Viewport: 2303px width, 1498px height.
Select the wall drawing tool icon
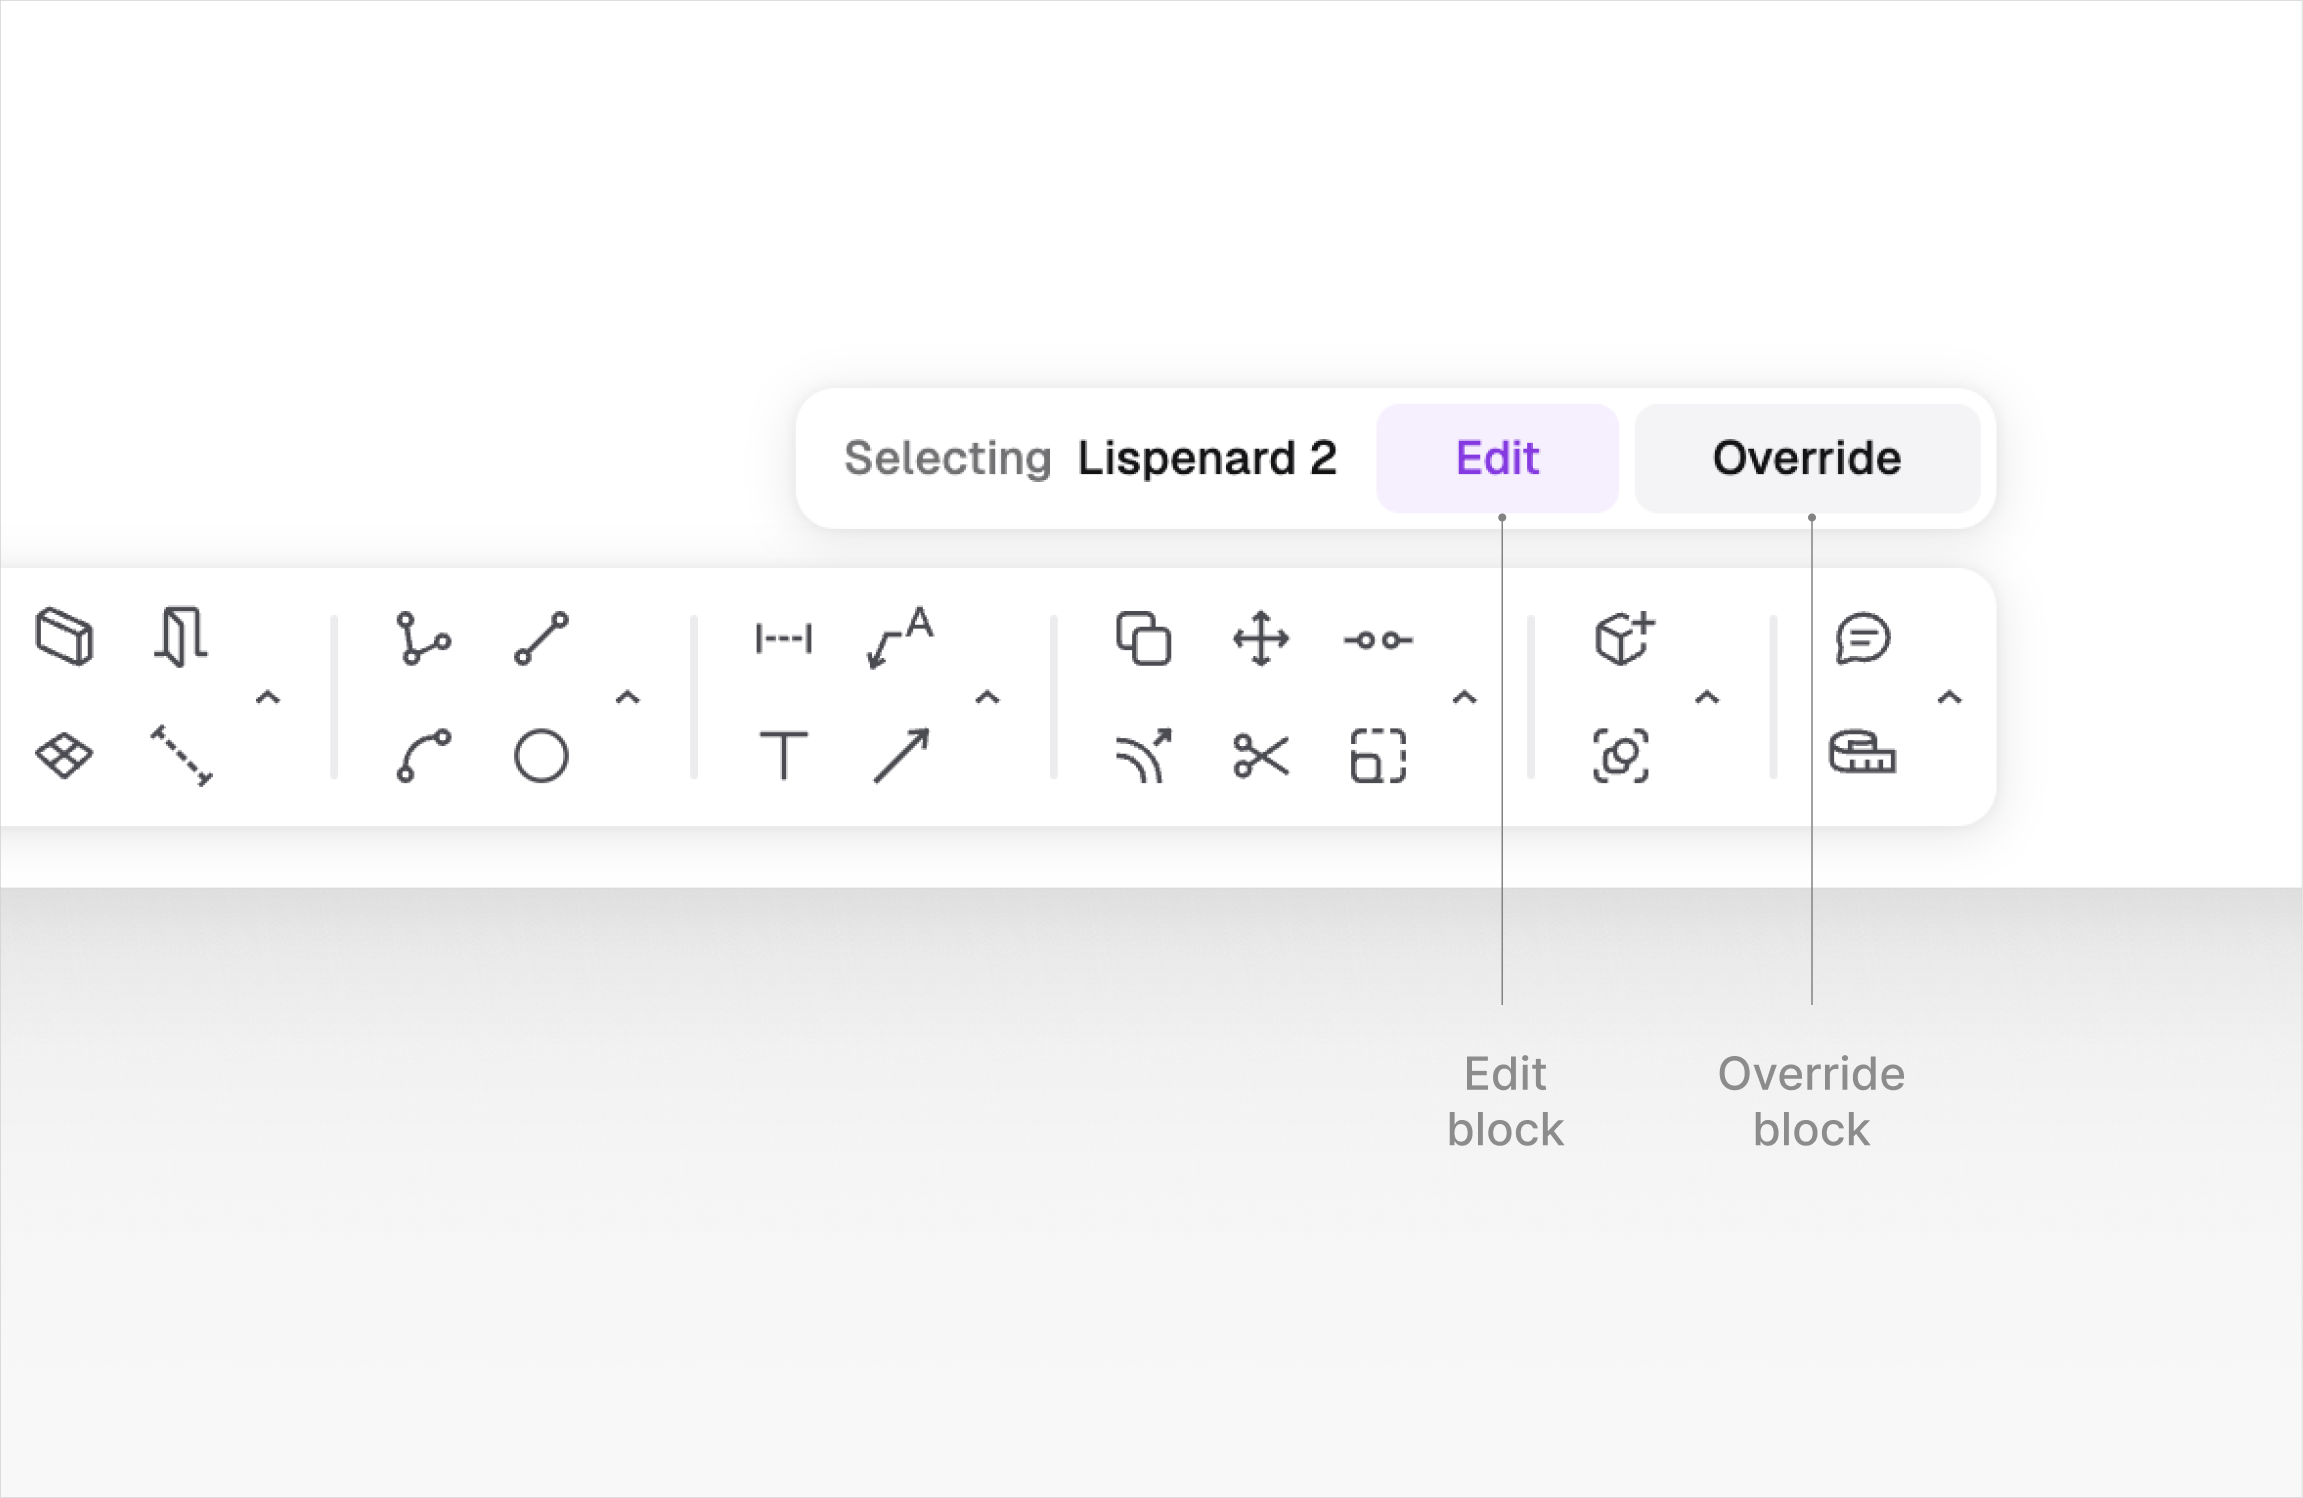coord(64,637)
